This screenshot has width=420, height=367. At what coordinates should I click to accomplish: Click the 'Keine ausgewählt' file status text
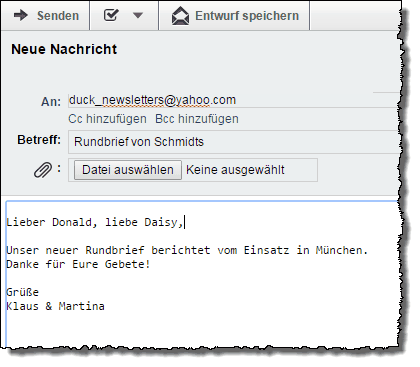click(235, 170)
